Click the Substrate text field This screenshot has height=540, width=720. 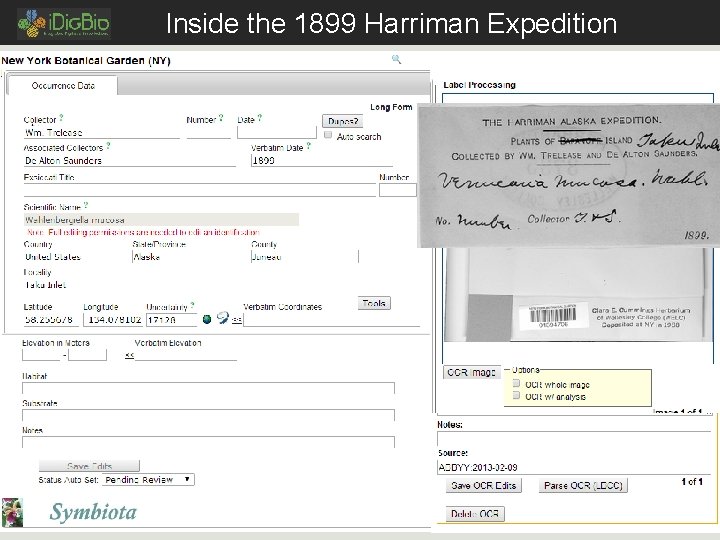point(208,415)
